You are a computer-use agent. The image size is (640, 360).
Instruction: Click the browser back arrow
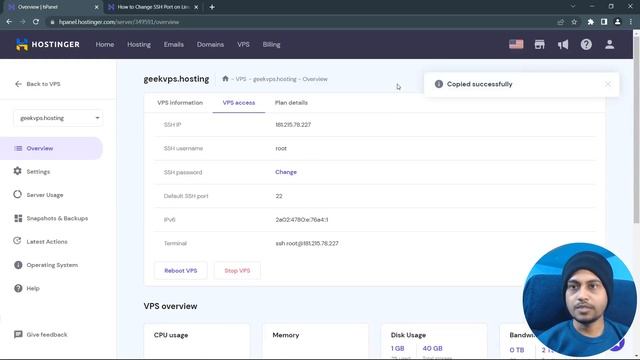(x=9, y=22)
